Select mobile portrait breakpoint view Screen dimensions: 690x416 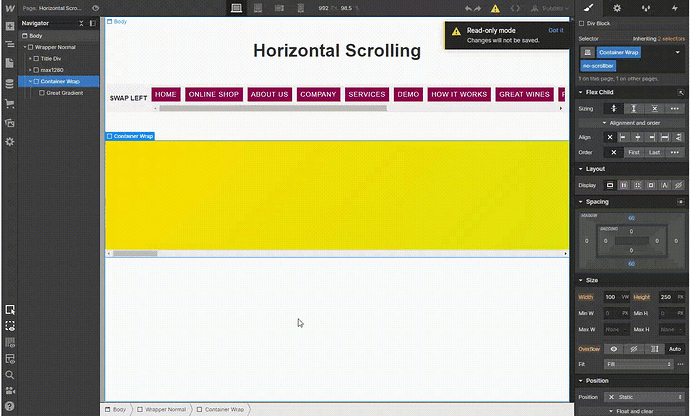pyautogui.click(x=301, y=8)
